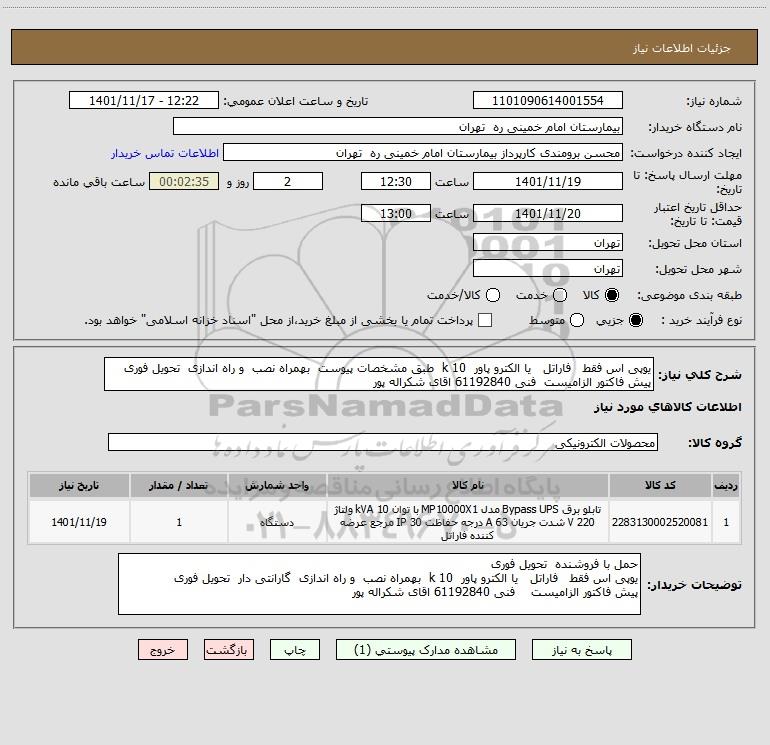Click the شماره نیاز field 1101090614001554

pos(548,100)
